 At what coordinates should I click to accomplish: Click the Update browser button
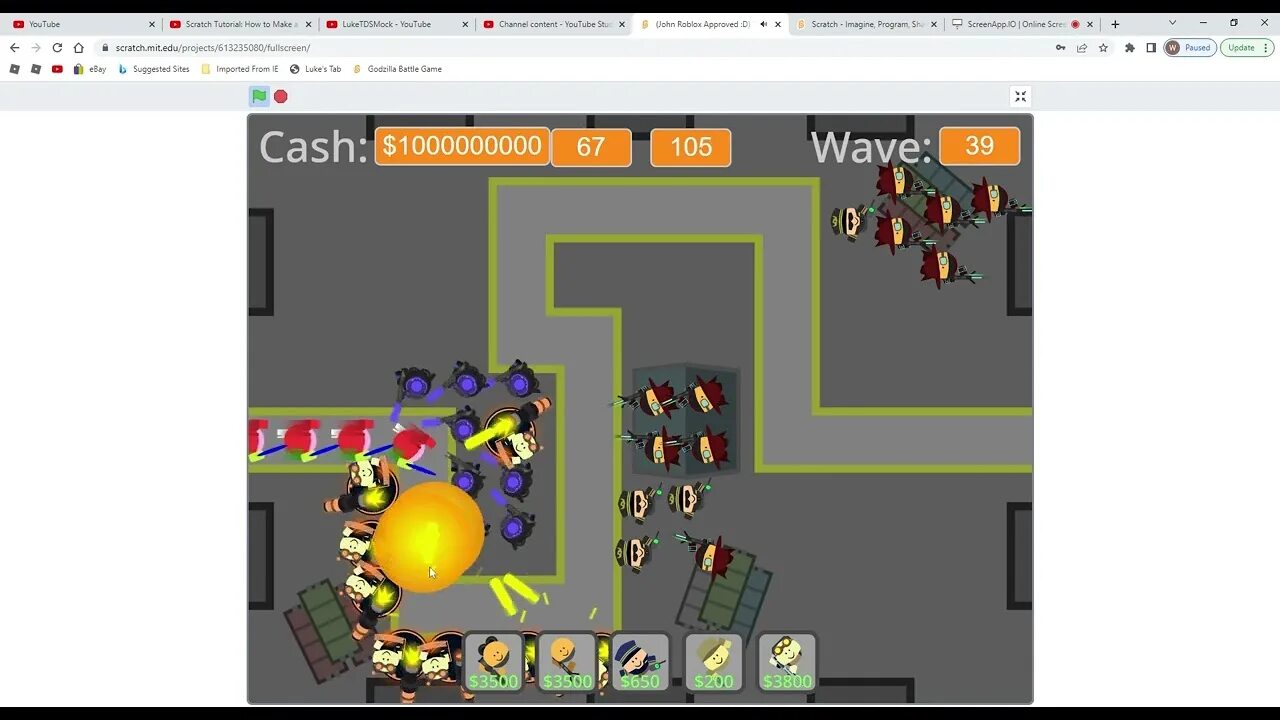coord(1241,47)
